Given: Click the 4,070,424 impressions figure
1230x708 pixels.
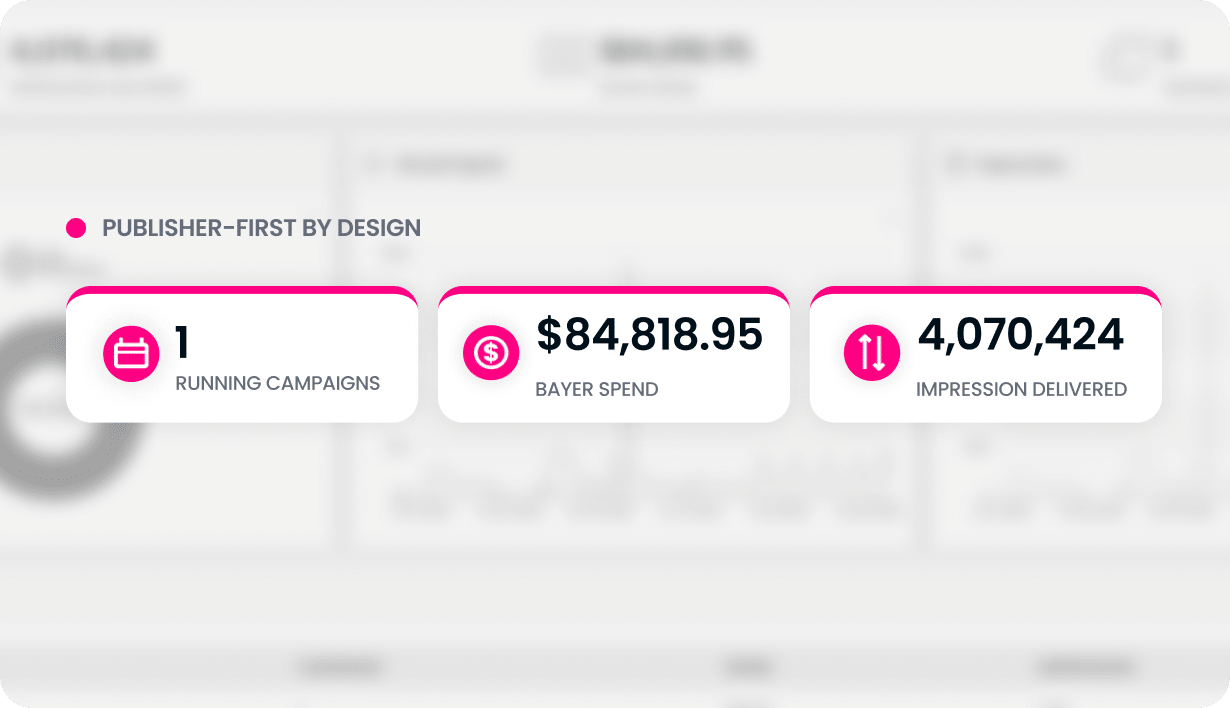Looking at the screenshot, I should pyautogui.click(x=1021, y=335).
